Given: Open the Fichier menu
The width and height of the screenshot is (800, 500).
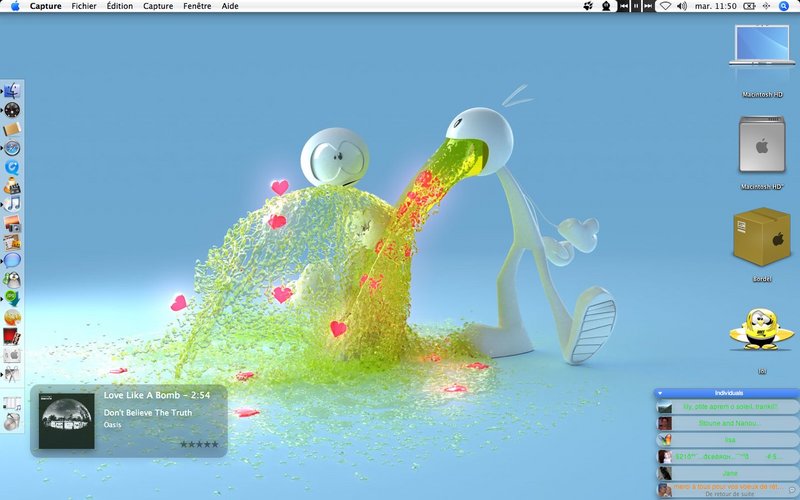Looking at the screenshot, I should point(84,6).
